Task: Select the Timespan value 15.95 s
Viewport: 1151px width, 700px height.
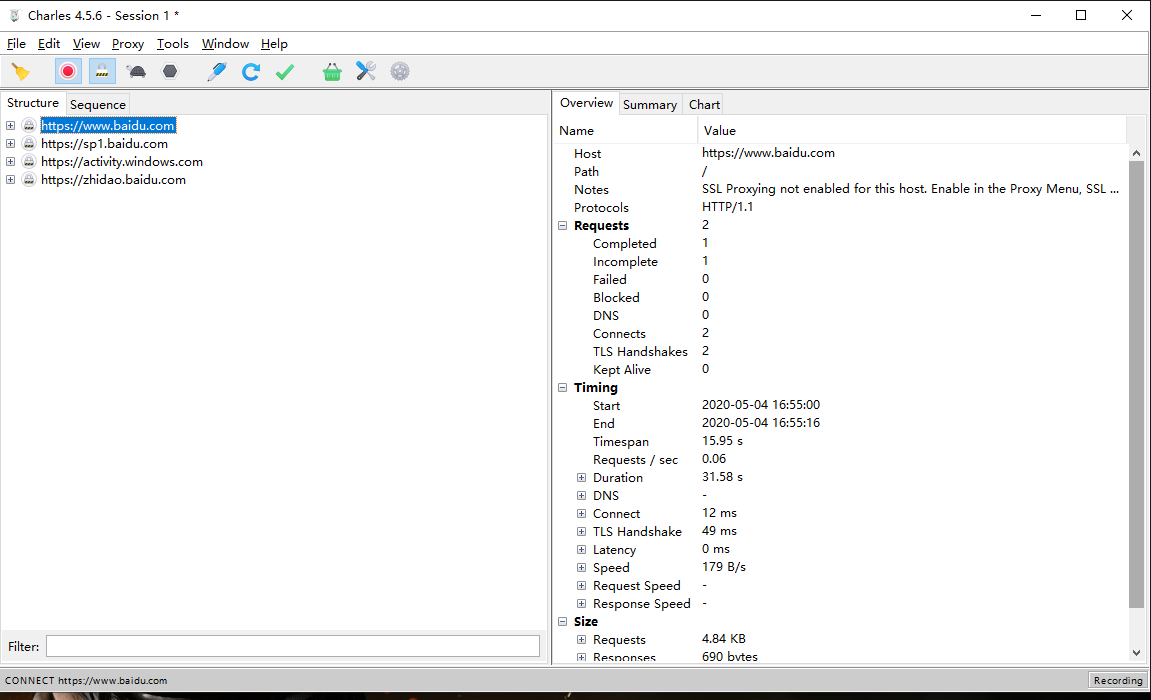Action: click(722, 441)
